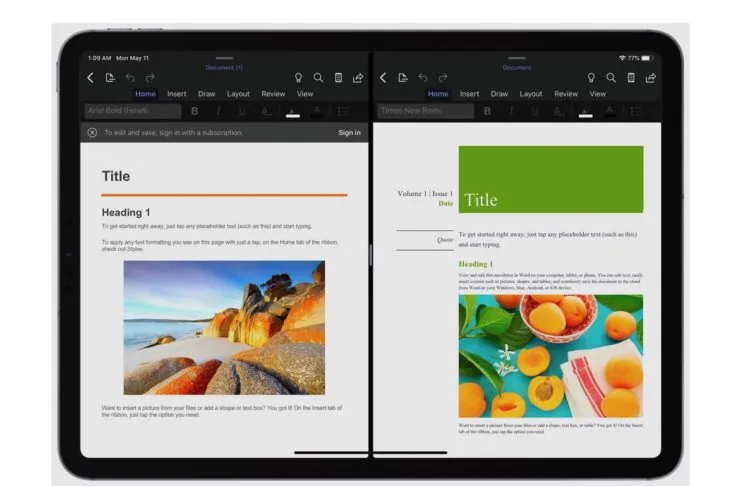Open mobile view icon in left document

point(338,78)
